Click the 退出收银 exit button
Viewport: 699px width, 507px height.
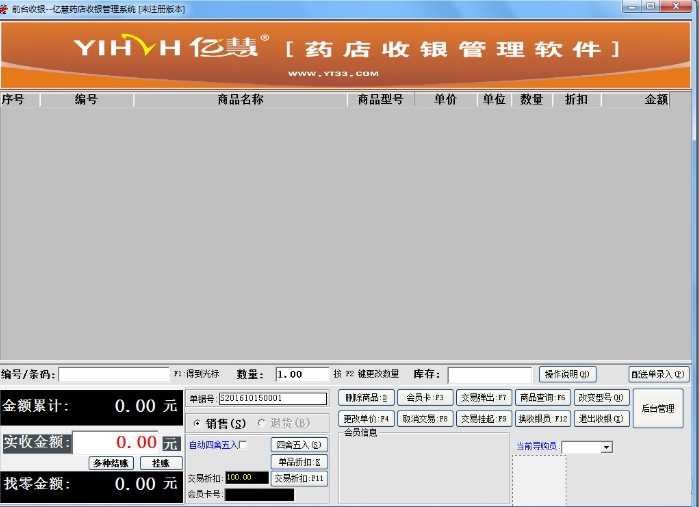601,419
